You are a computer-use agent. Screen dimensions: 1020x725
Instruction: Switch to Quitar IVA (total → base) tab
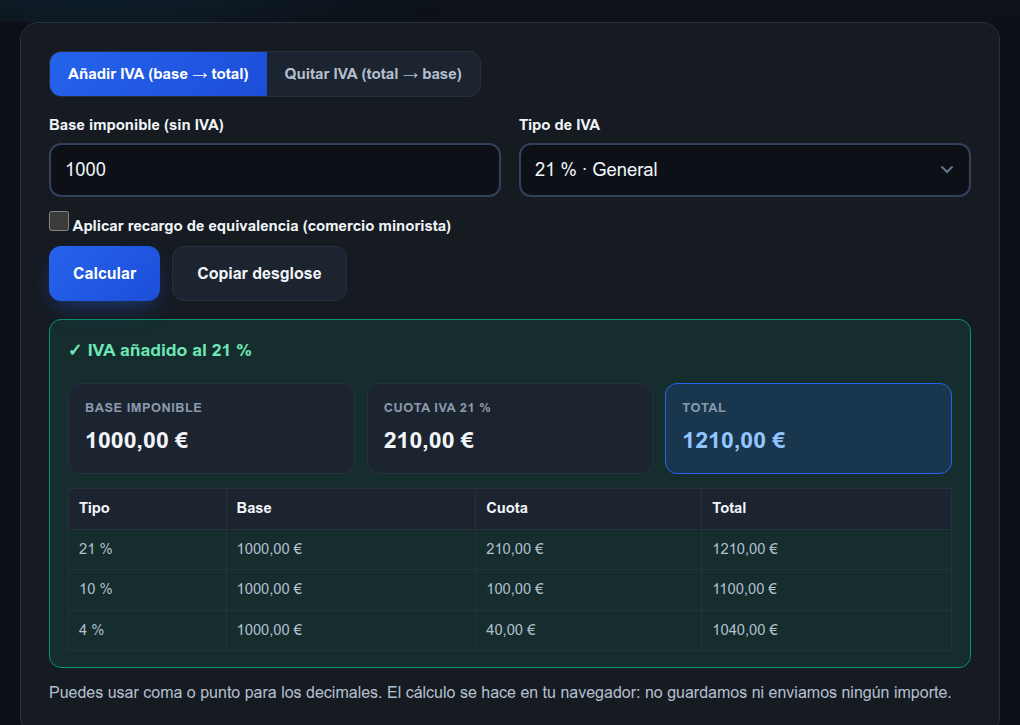[x=373, y=74]
